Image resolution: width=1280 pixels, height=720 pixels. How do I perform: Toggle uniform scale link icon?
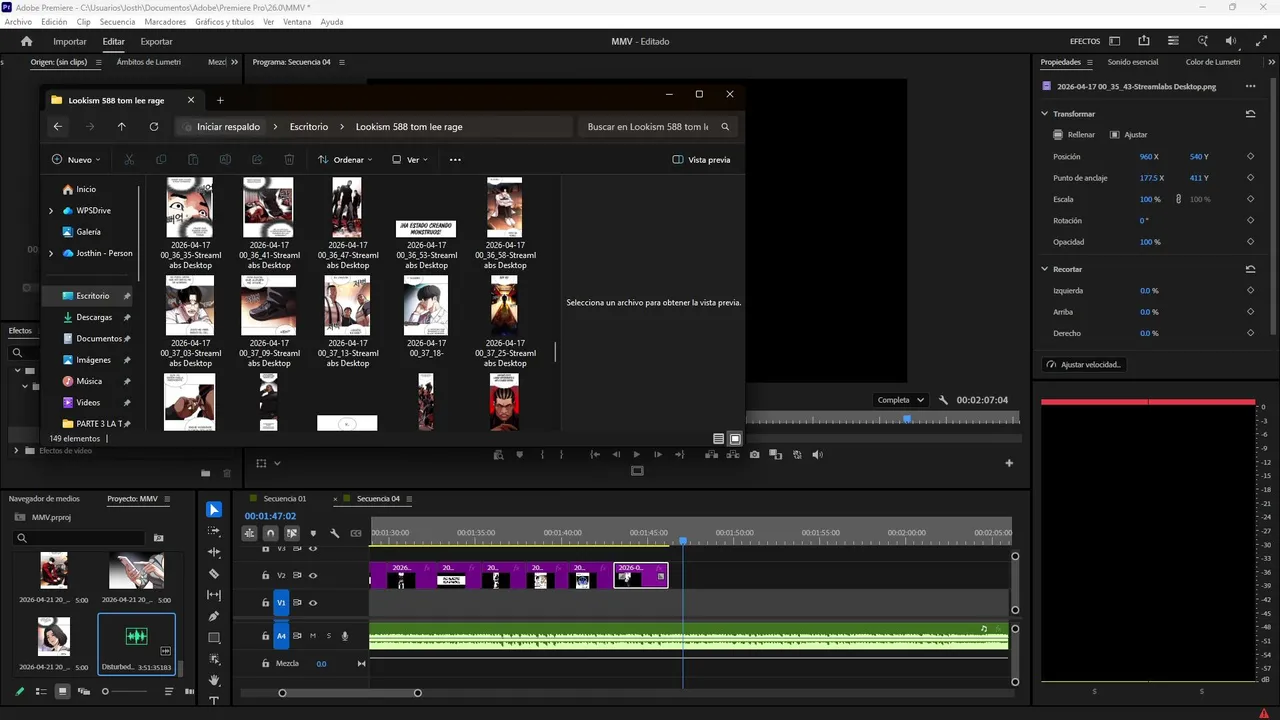[1178, 199]
